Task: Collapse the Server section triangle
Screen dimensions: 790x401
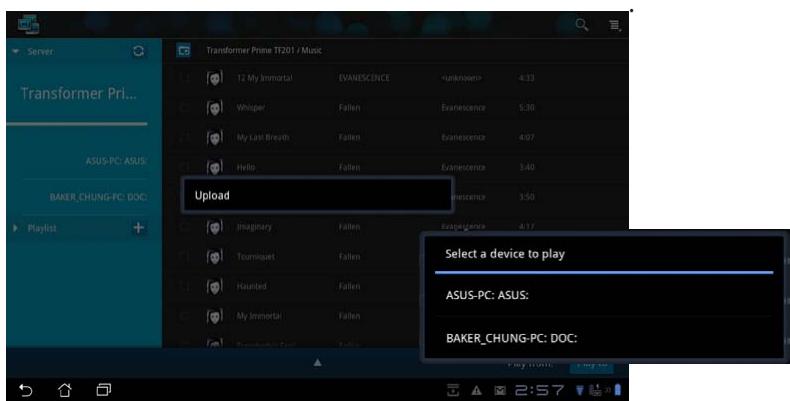Action: click(16, 51)
